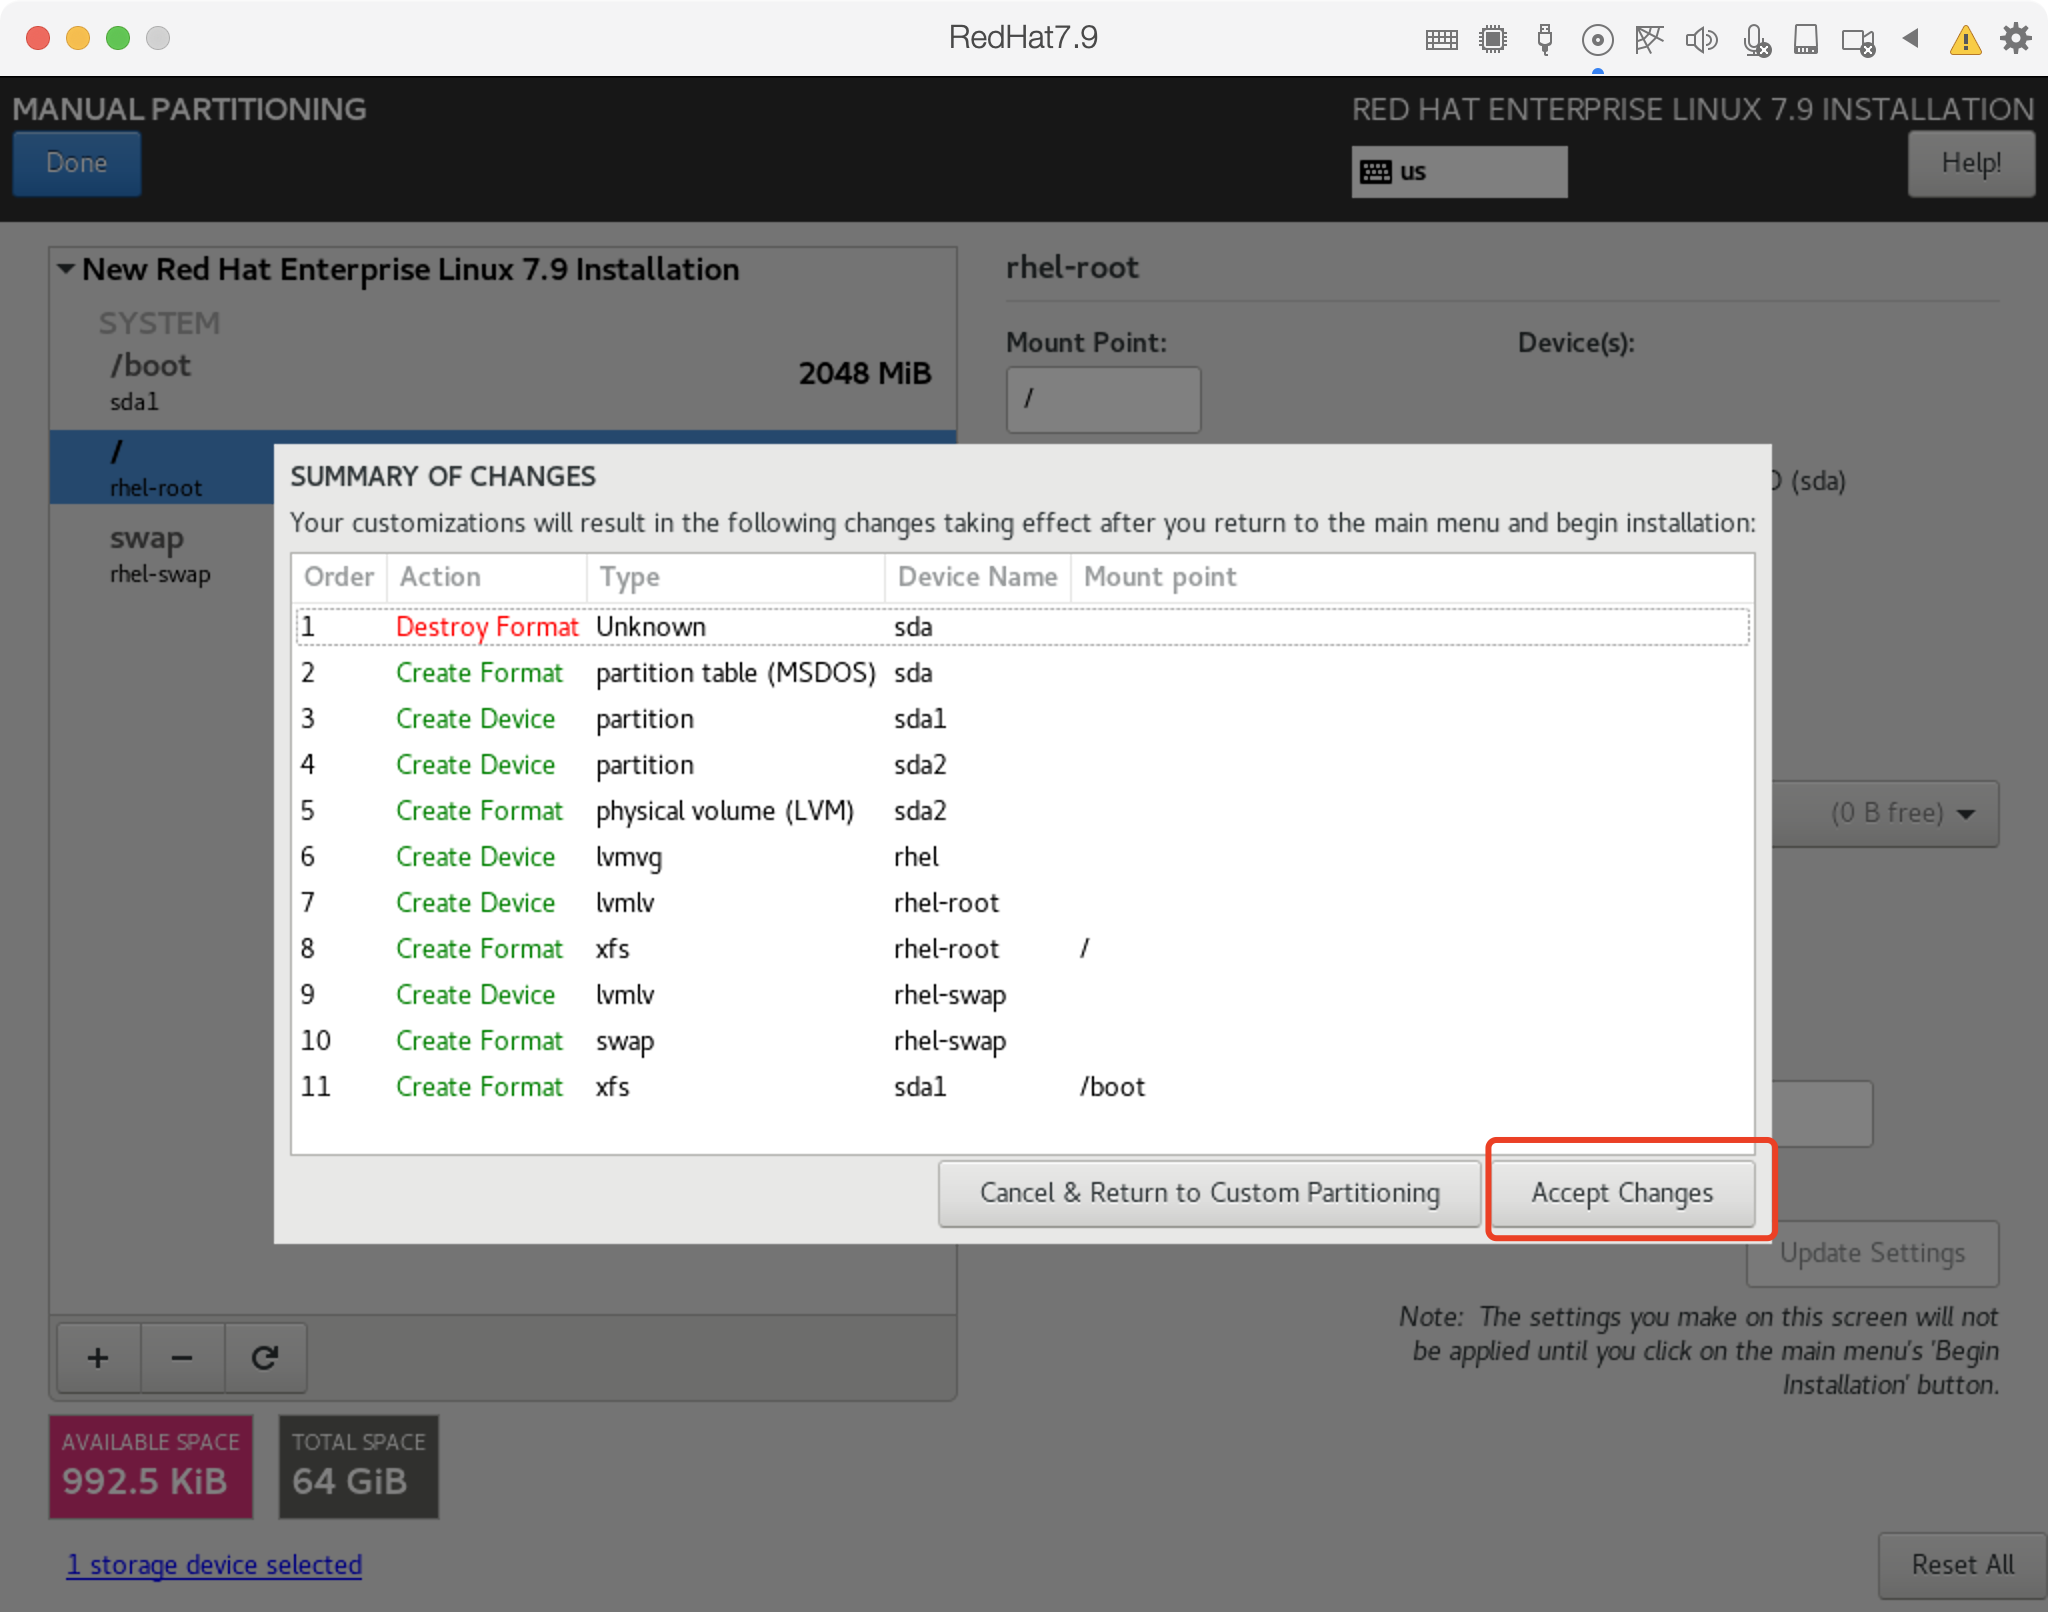Image resolution: width=2048 pixels, height=1612 pixels.
Task: Click the refresh reload storage icon
Action: (x=264, y=1358)
